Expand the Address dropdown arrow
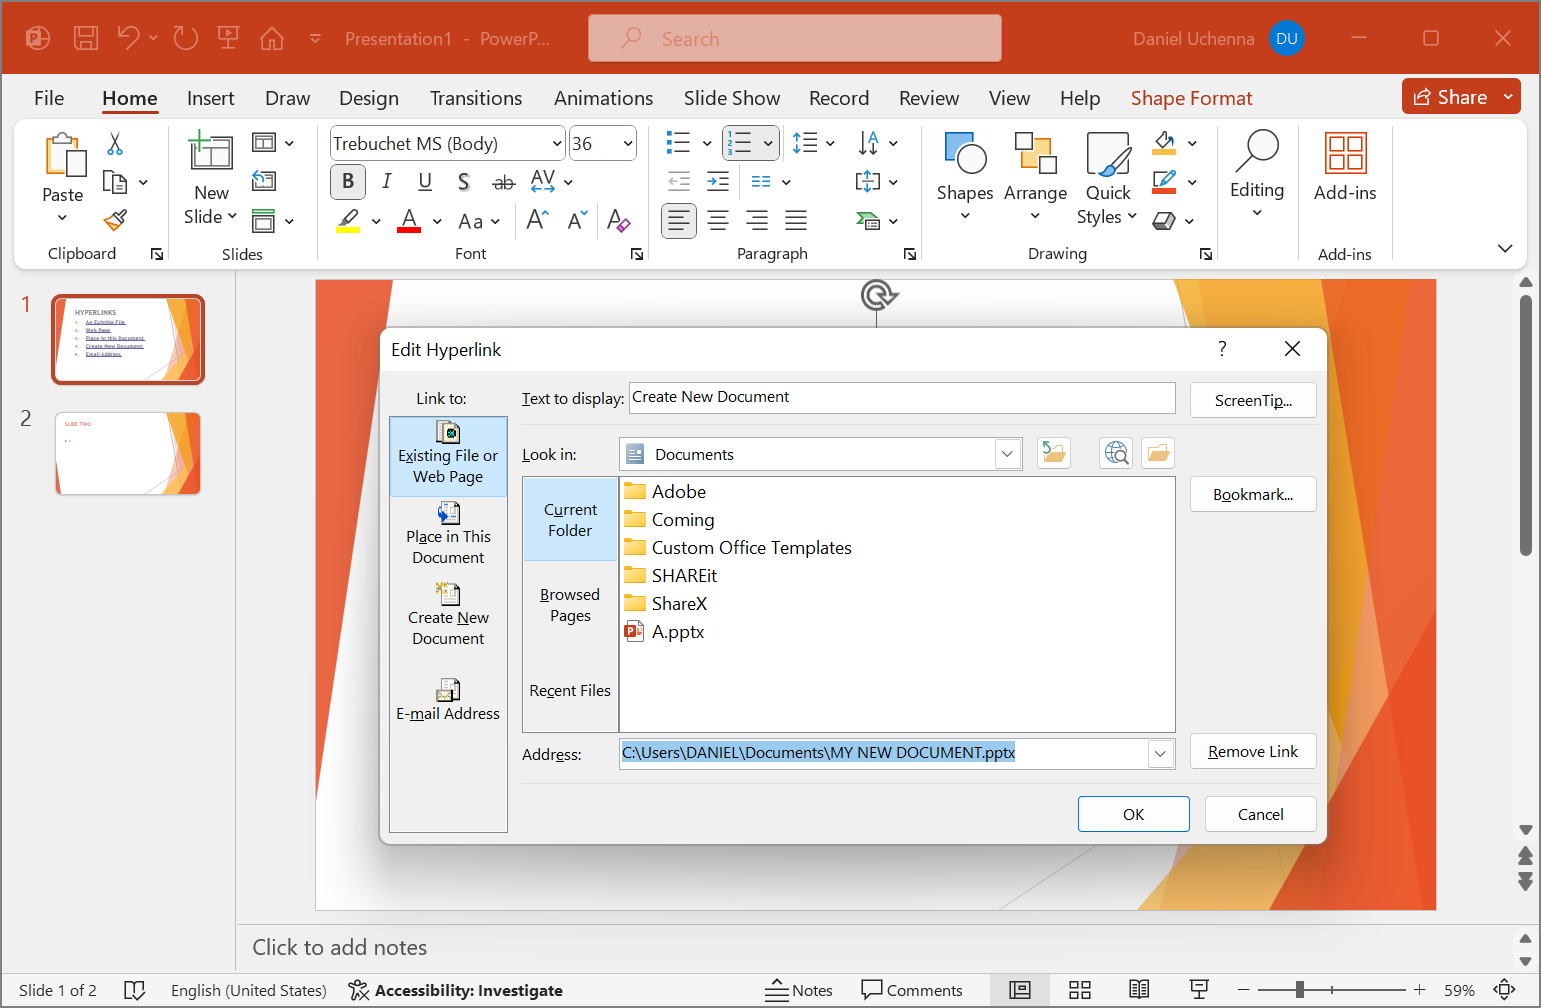1541x1008 pixels. pyautogui.click(x=1160, y=753)
